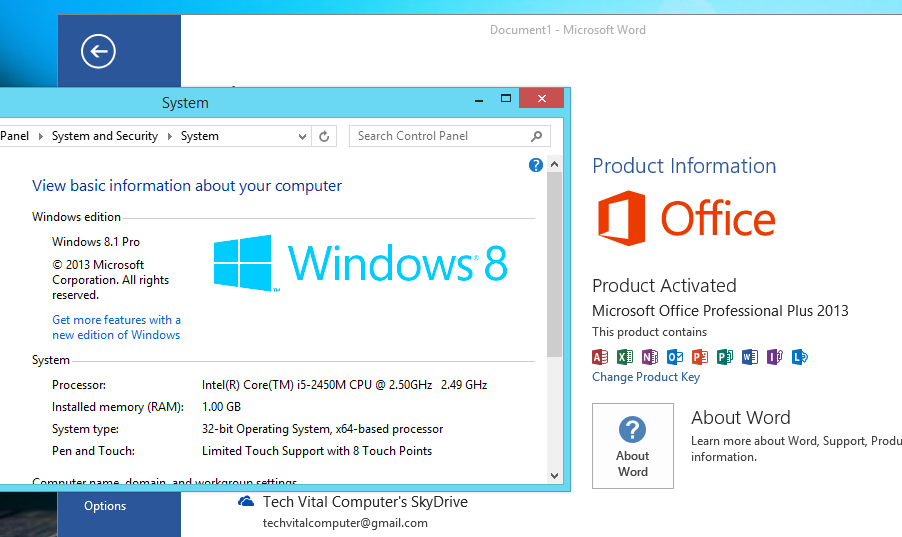
Task: Click the About Word heading text
Action: 741,417
